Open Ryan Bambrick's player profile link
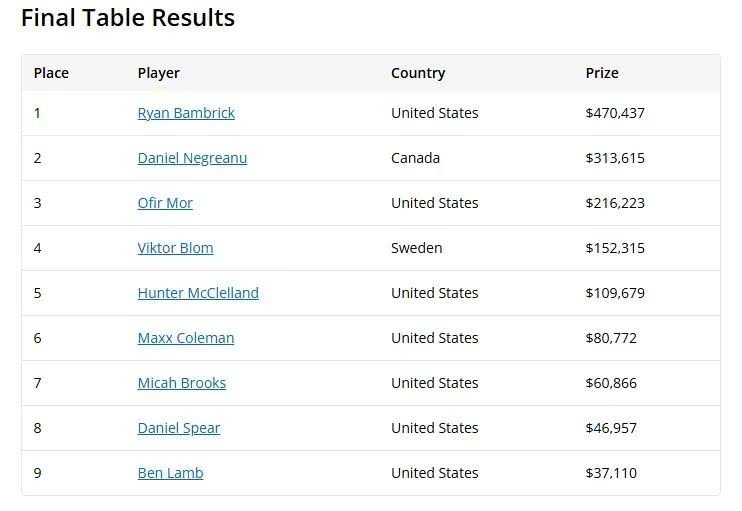 [x=186, y=113]
